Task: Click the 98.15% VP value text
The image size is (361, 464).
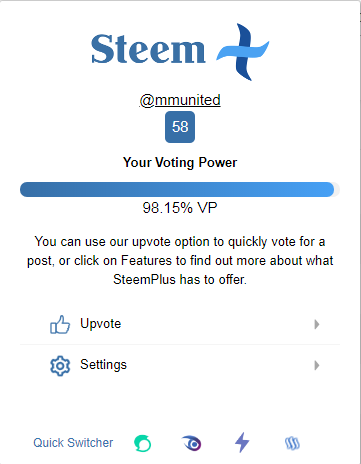Action: (x=180, y=208)
